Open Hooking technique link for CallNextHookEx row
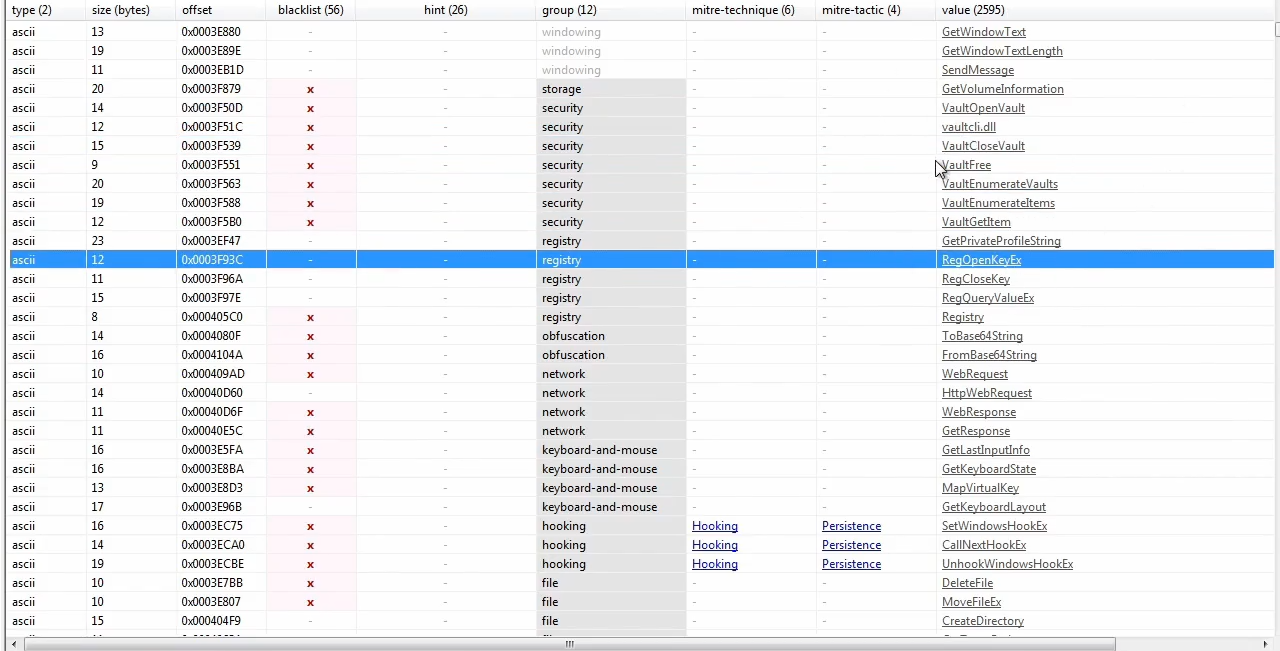Viewport: 1280px width, 651px height. [x=714, y=545]
